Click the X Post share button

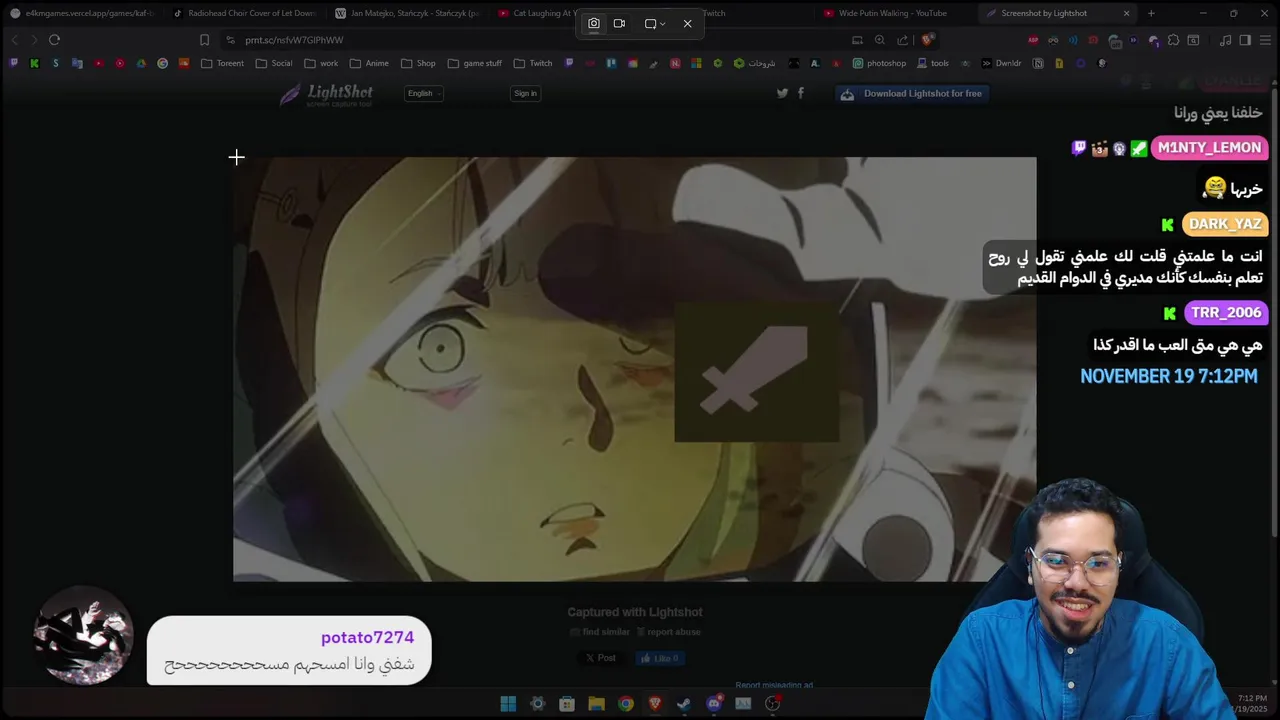pos(601,658)
